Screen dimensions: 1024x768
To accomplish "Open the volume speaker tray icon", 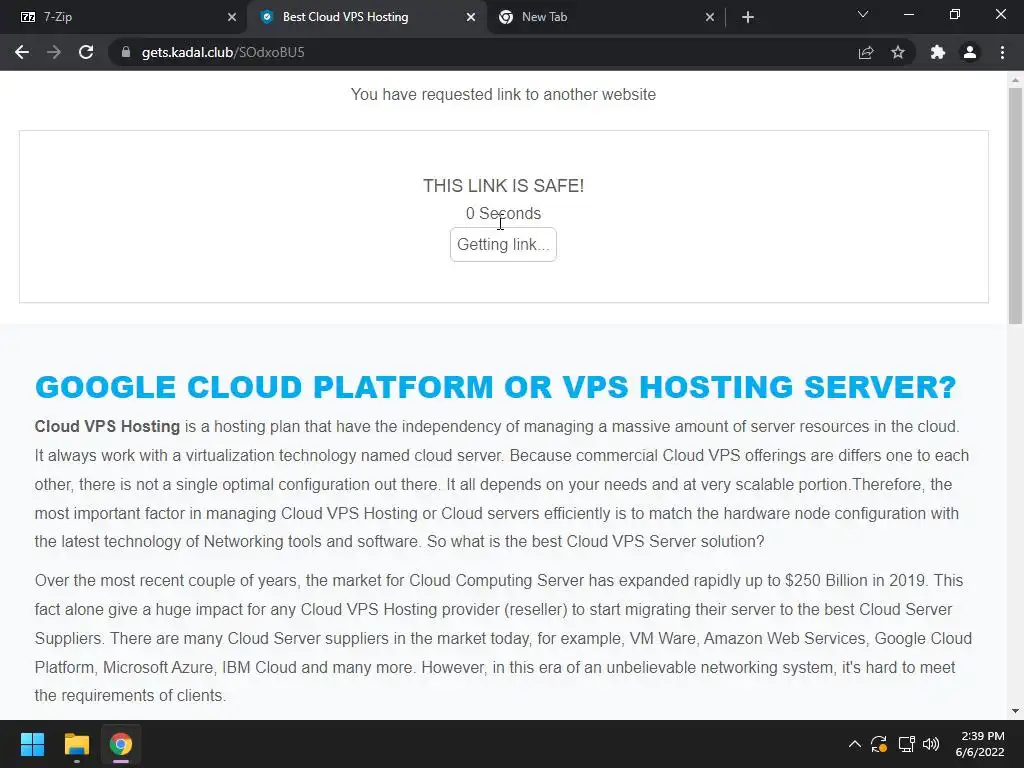I will 931,744.
